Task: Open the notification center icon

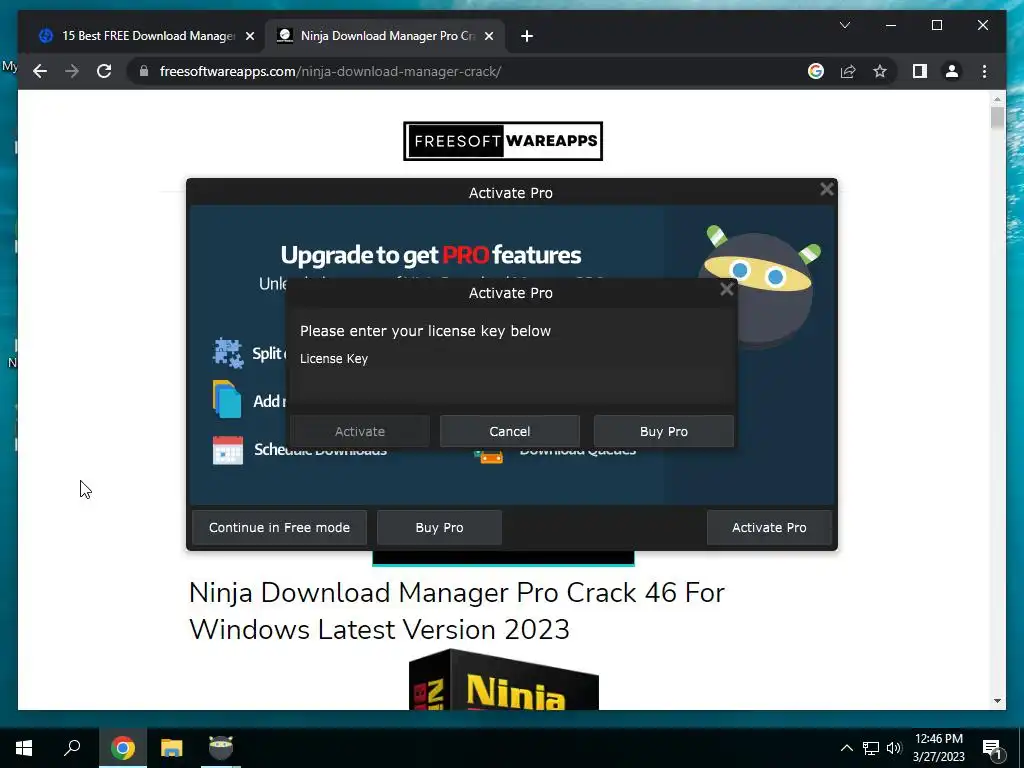Action: (x=992, y=748)
